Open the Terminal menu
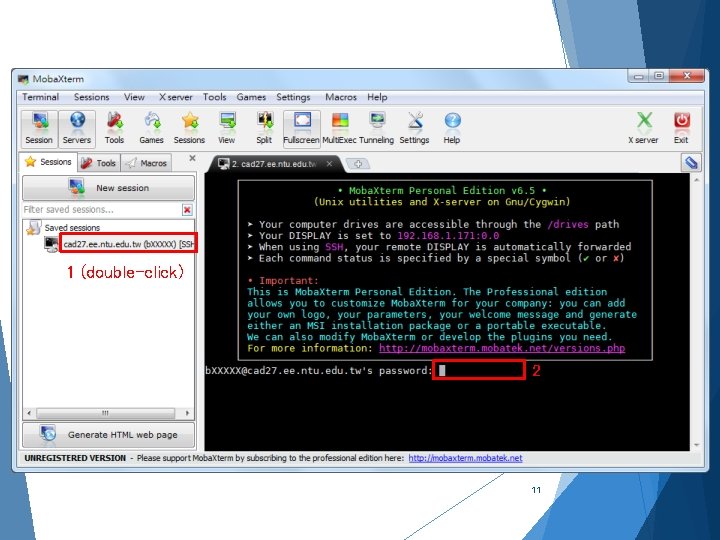The width and height of the screenshot is (720, 540). pyautogui.click(x=40, y=97)
